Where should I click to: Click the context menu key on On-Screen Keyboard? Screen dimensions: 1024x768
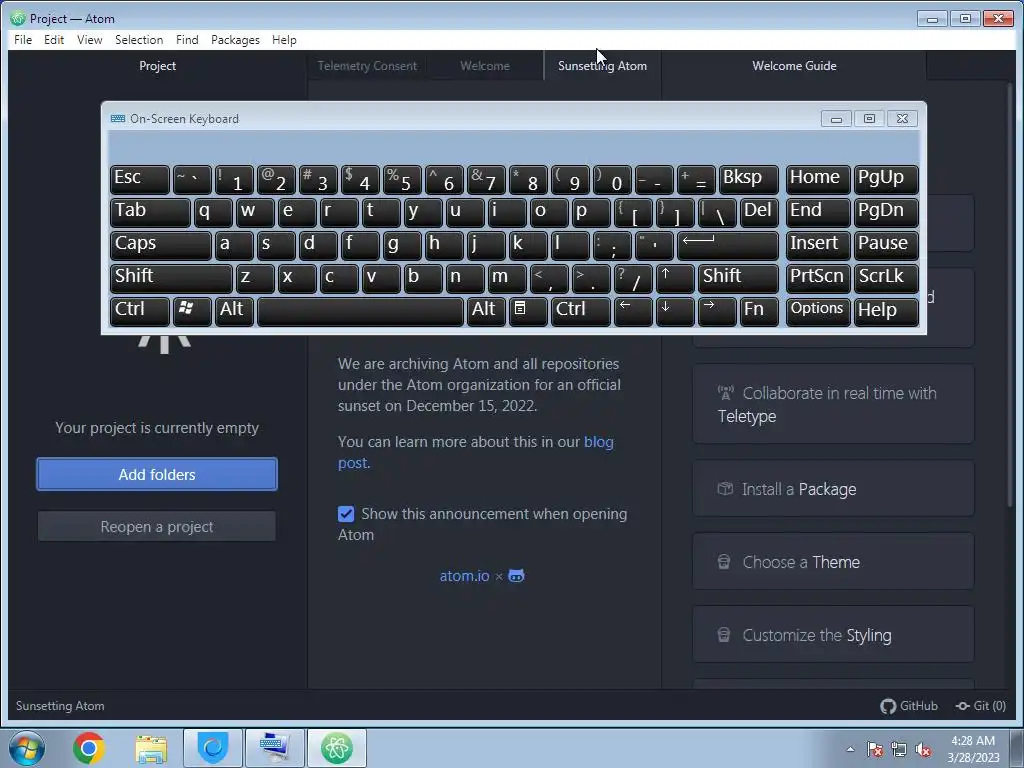click(528, 311)
